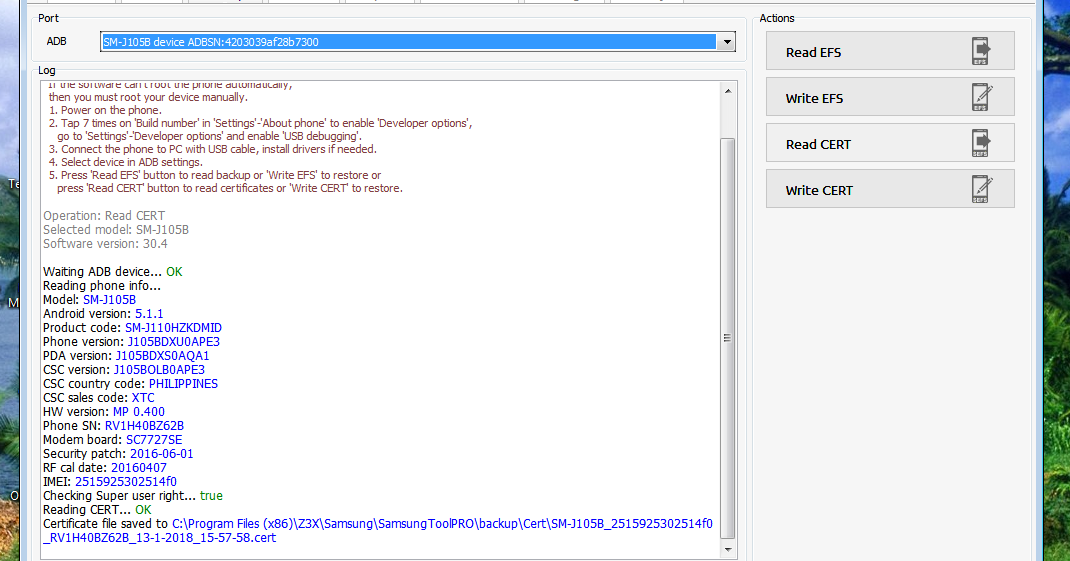Click the Read EFS phone icon
The width and height of the screenshot is (1070, 561).
coord(981,51)
